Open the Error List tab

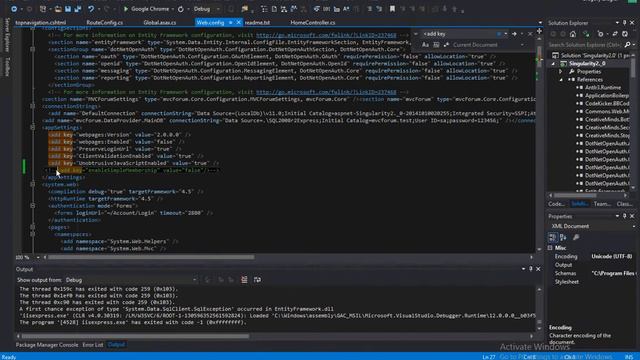pyautogui.click(x=93, y=345)
